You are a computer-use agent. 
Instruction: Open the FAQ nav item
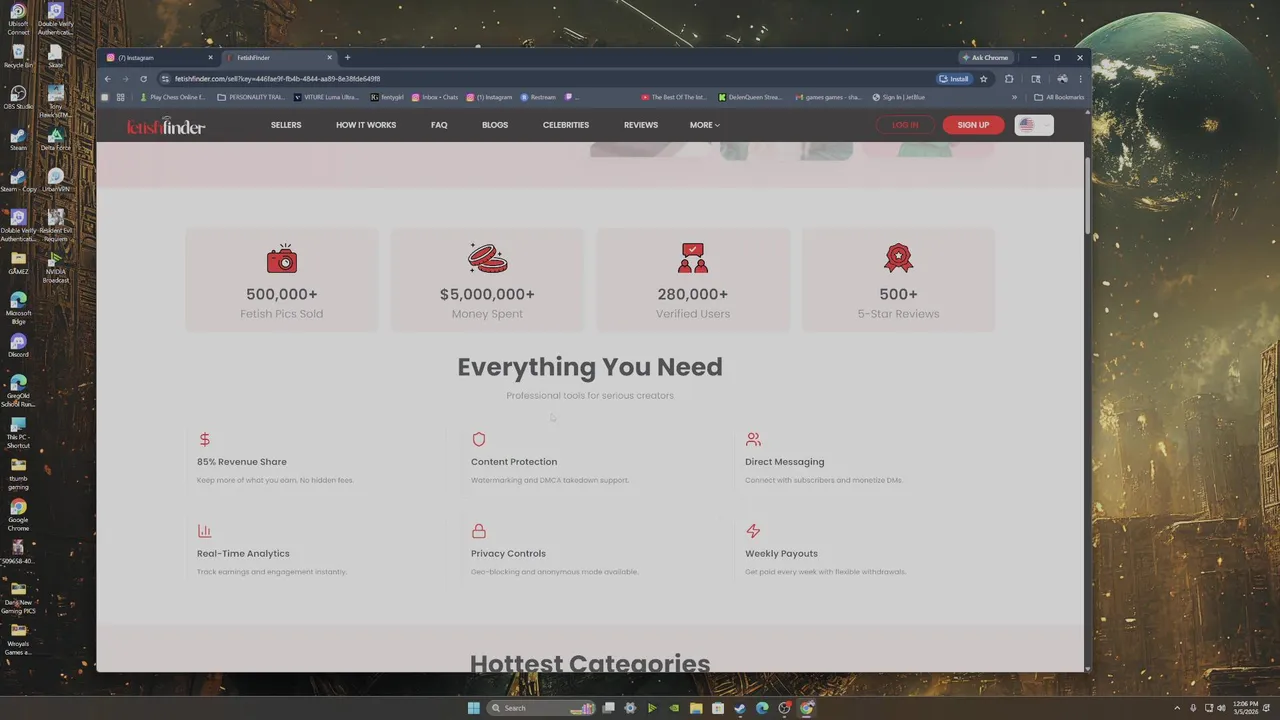pyautogui.click(x=439, y=125)
